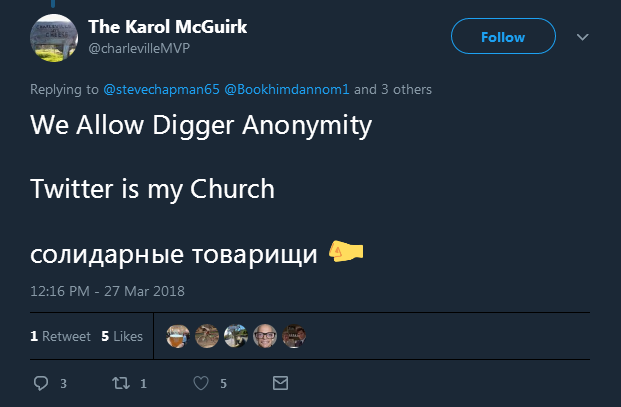Expand the tweet options chevron beside Follow
This screenshot has width=621, height=407.
pyautogui.click(x=583, y=37)
